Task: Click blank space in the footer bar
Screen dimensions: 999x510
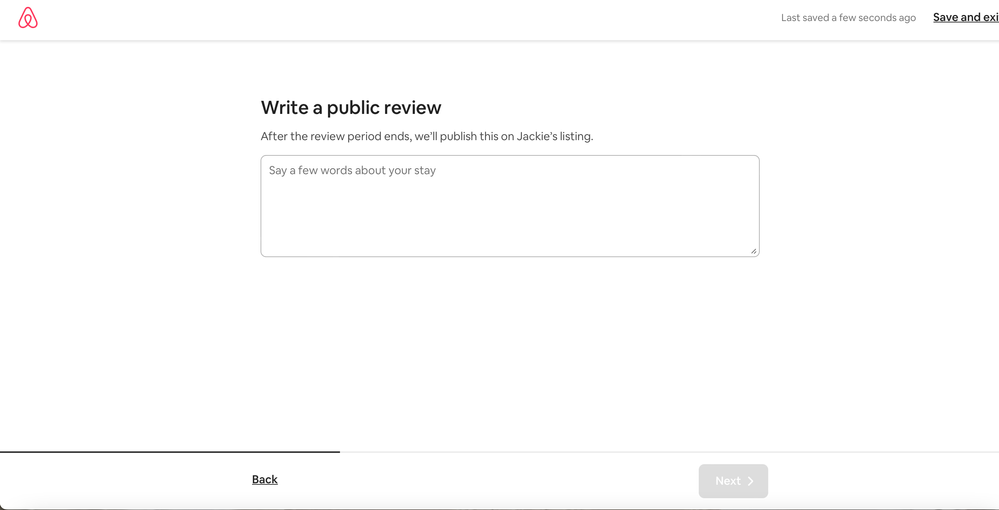Action: (x=480, y=481)
